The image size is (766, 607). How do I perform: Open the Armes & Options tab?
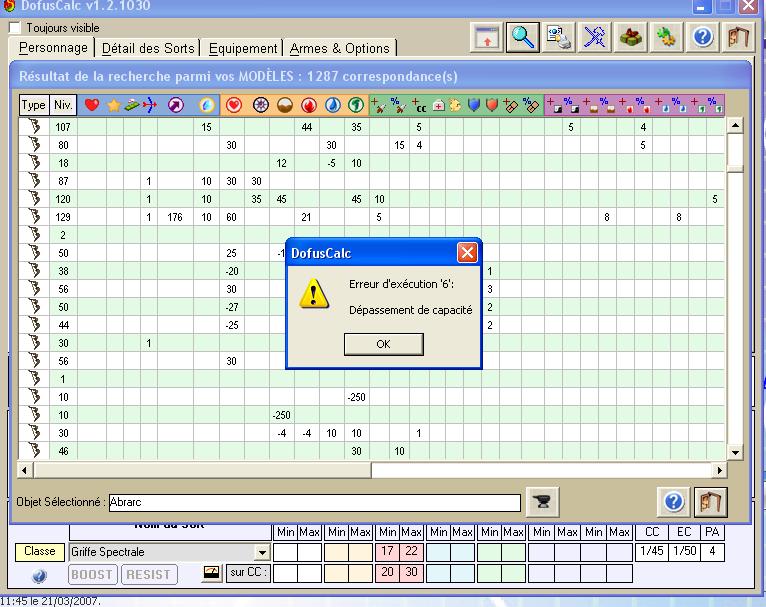click(340, 48)
